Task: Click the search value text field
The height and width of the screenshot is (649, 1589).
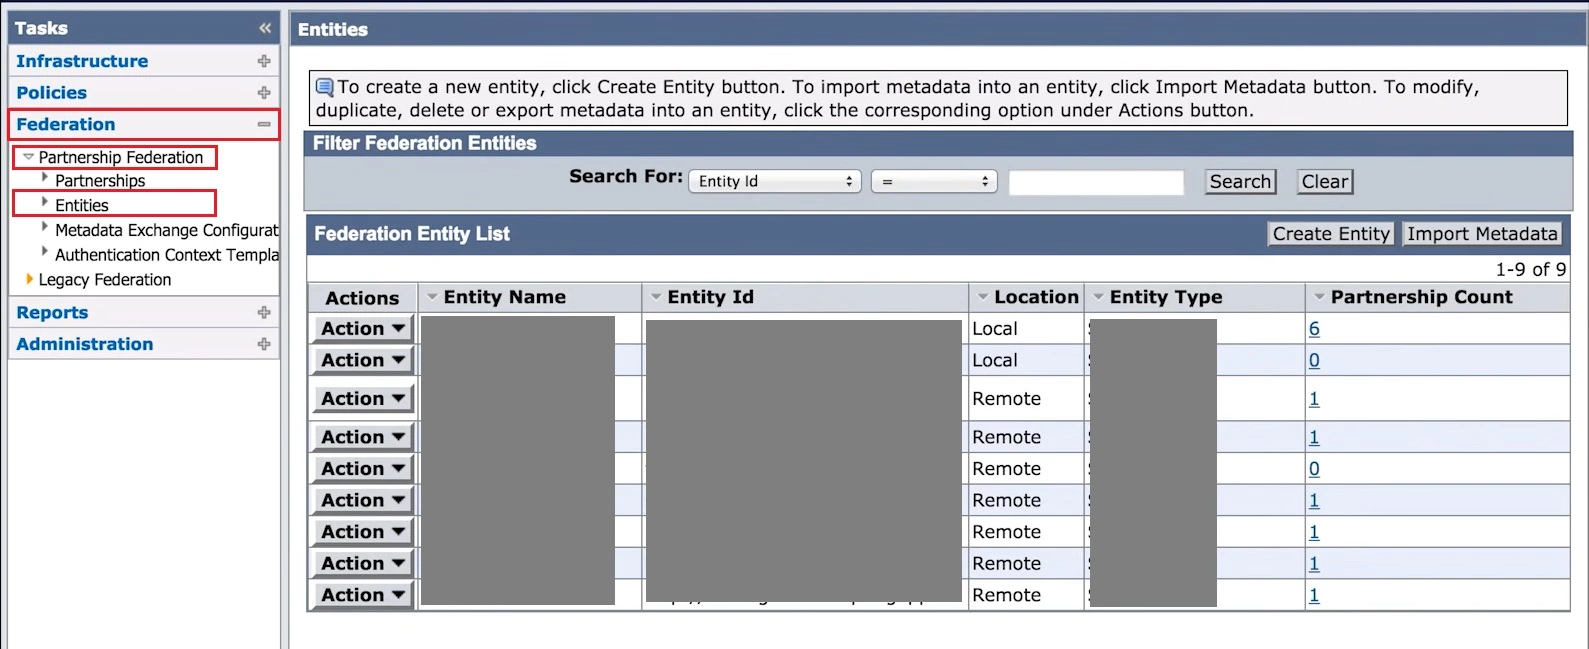Action: (1096, 182)
